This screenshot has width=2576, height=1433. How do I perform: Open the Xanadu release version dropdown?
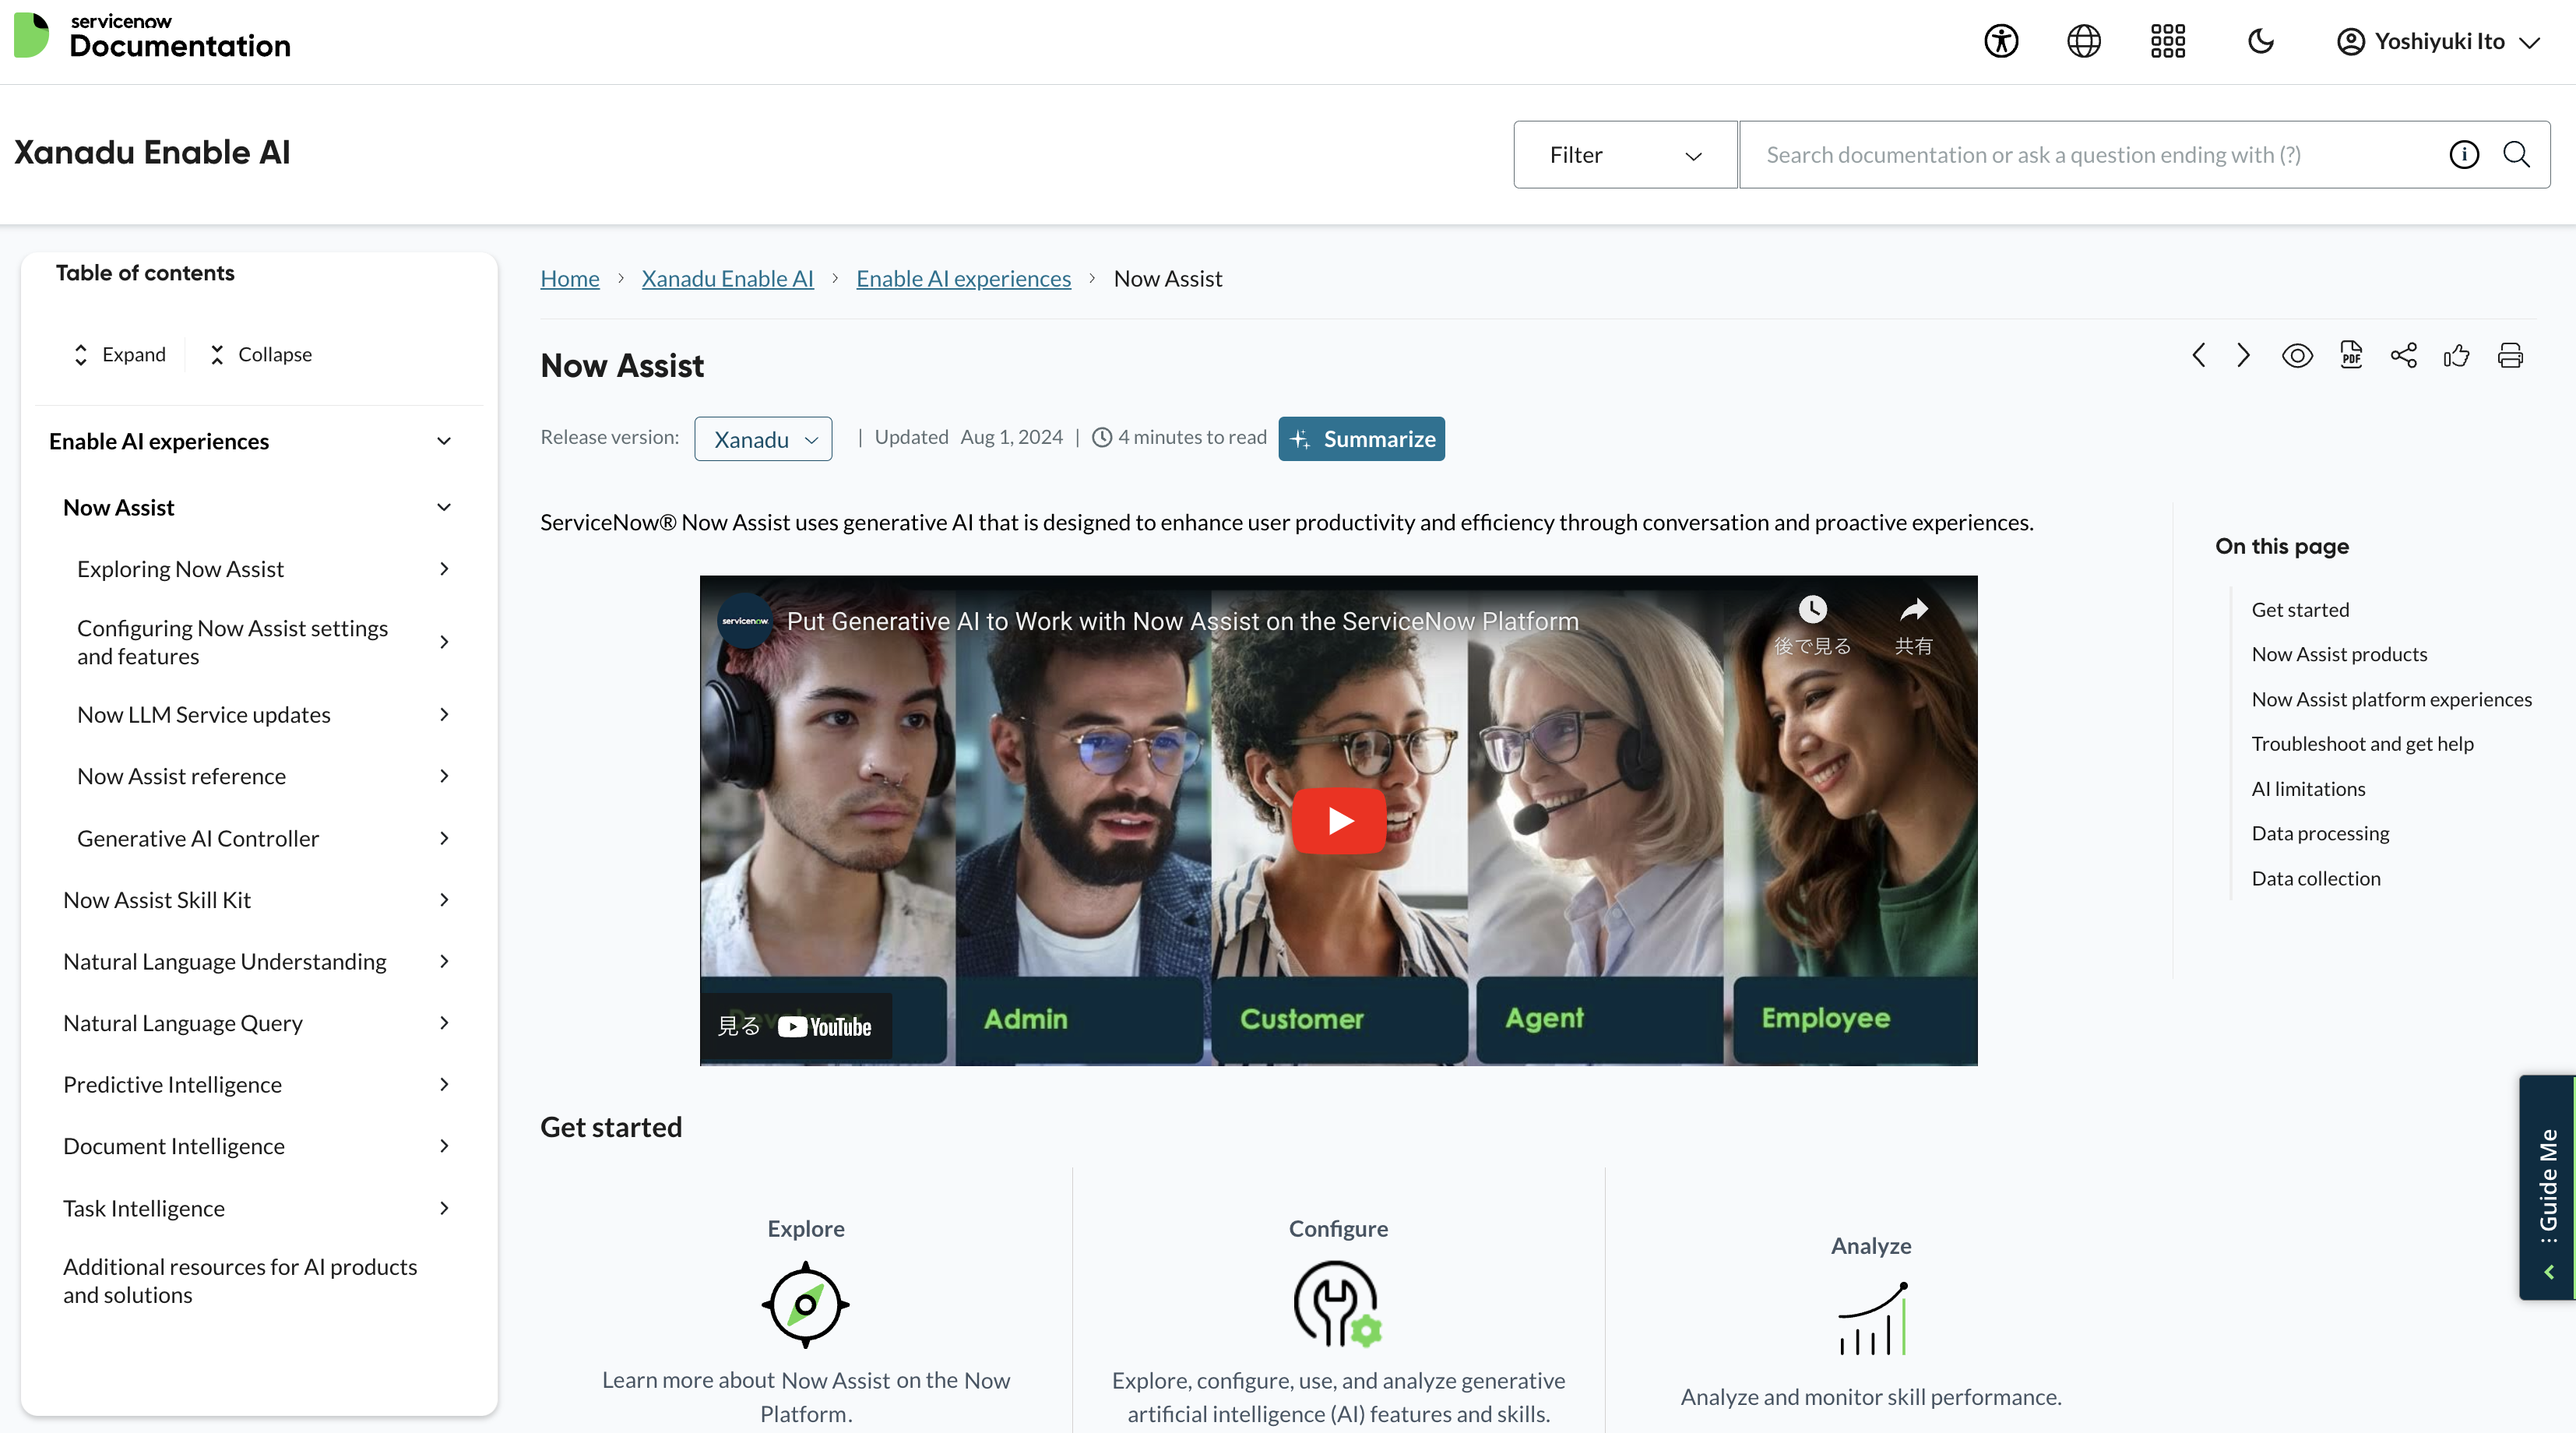(763, 439)
